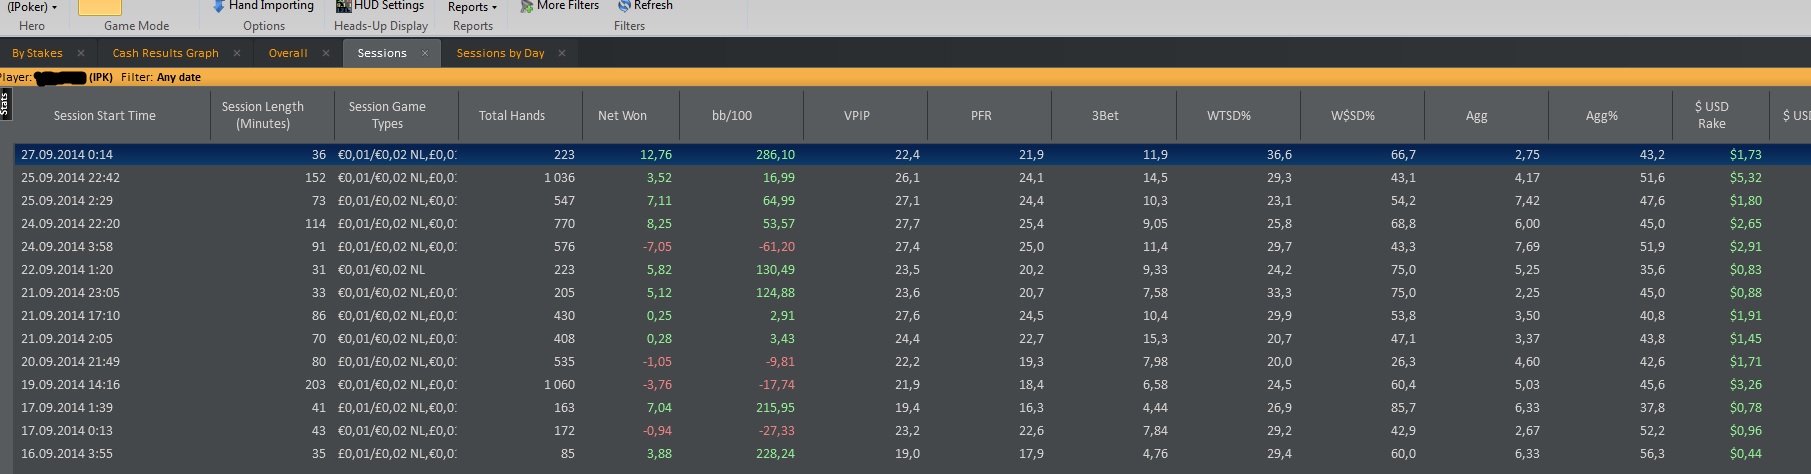
Task: Expand the vertical Stats side panel
Action: click(x=5, y=104)
